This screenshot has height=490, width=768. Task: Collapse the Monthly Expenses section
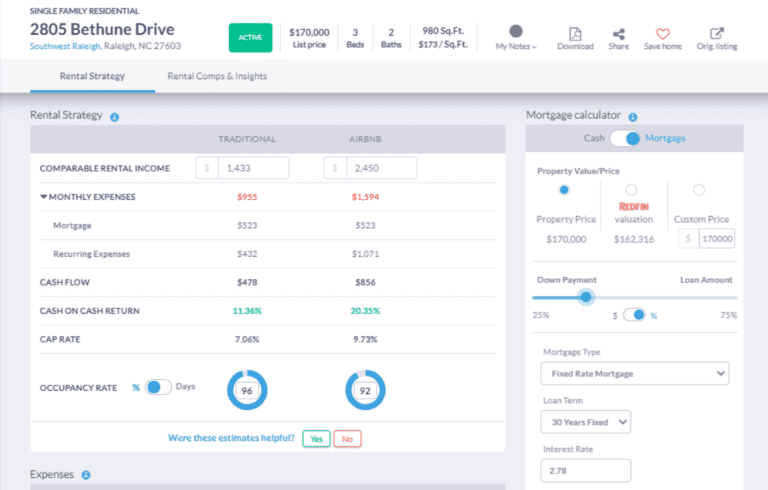43,197
